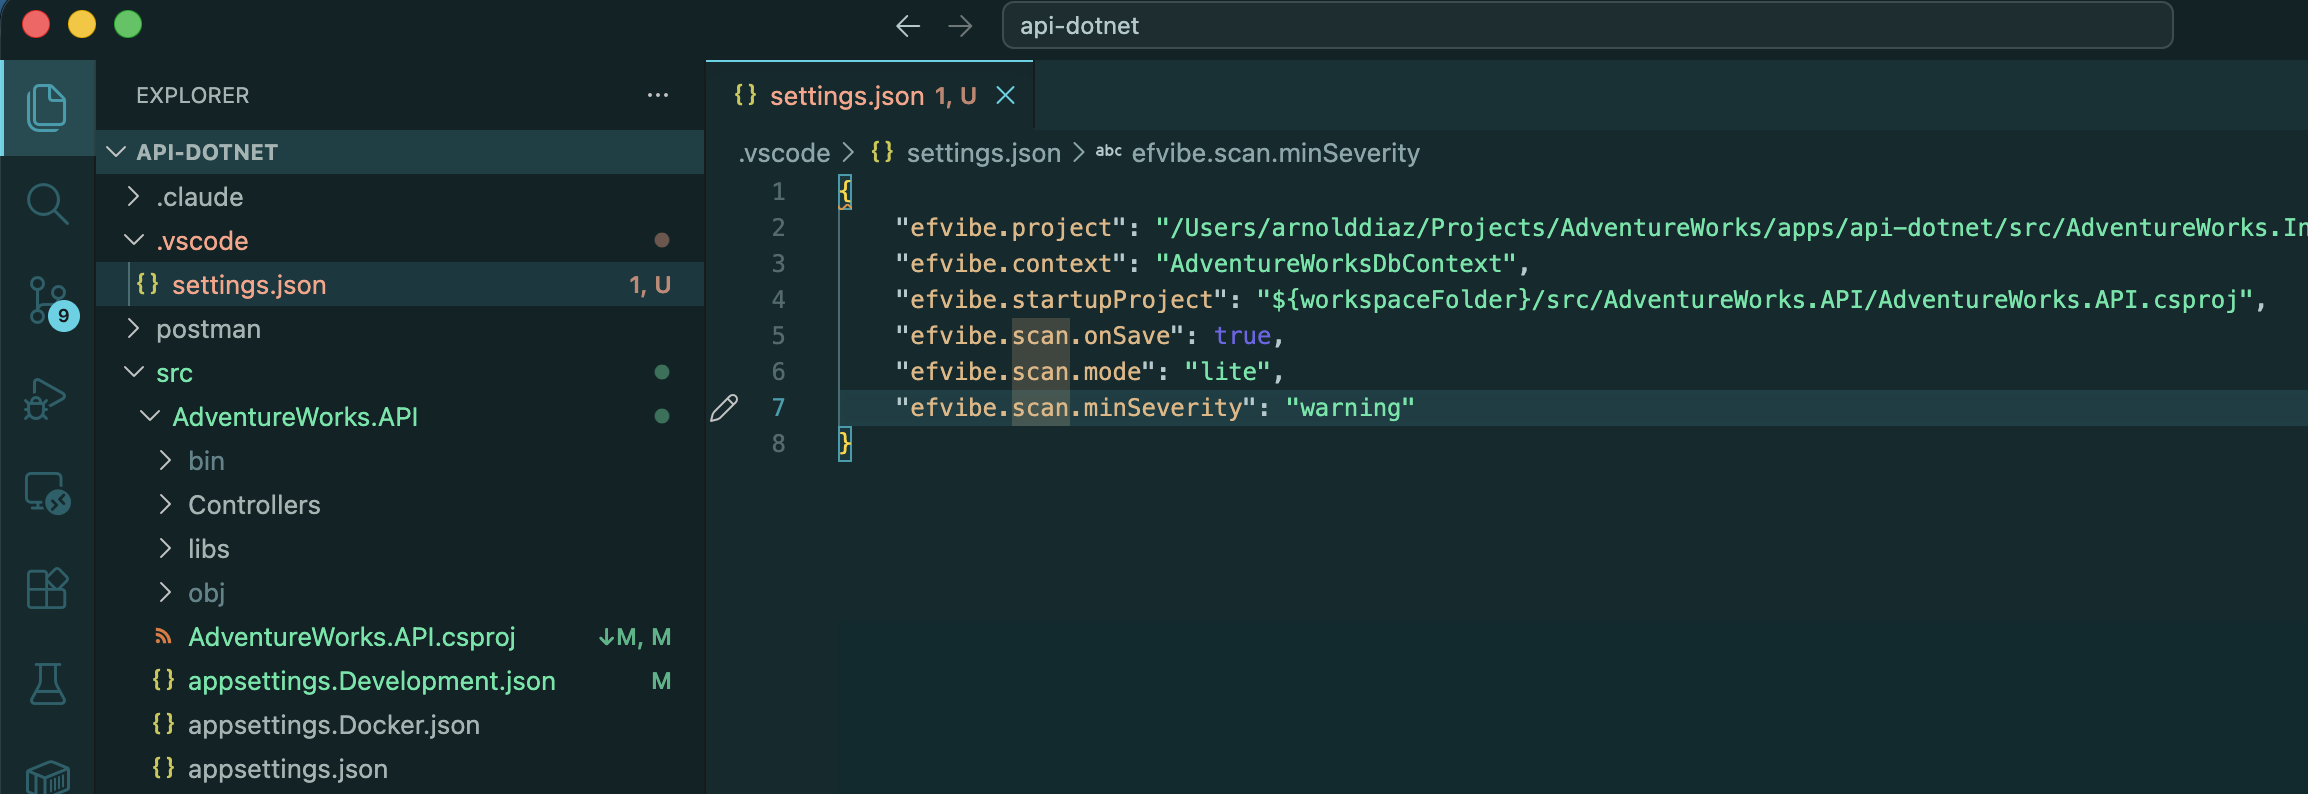
Task: Open Source Control view with 9 badge
Action: 50,302
